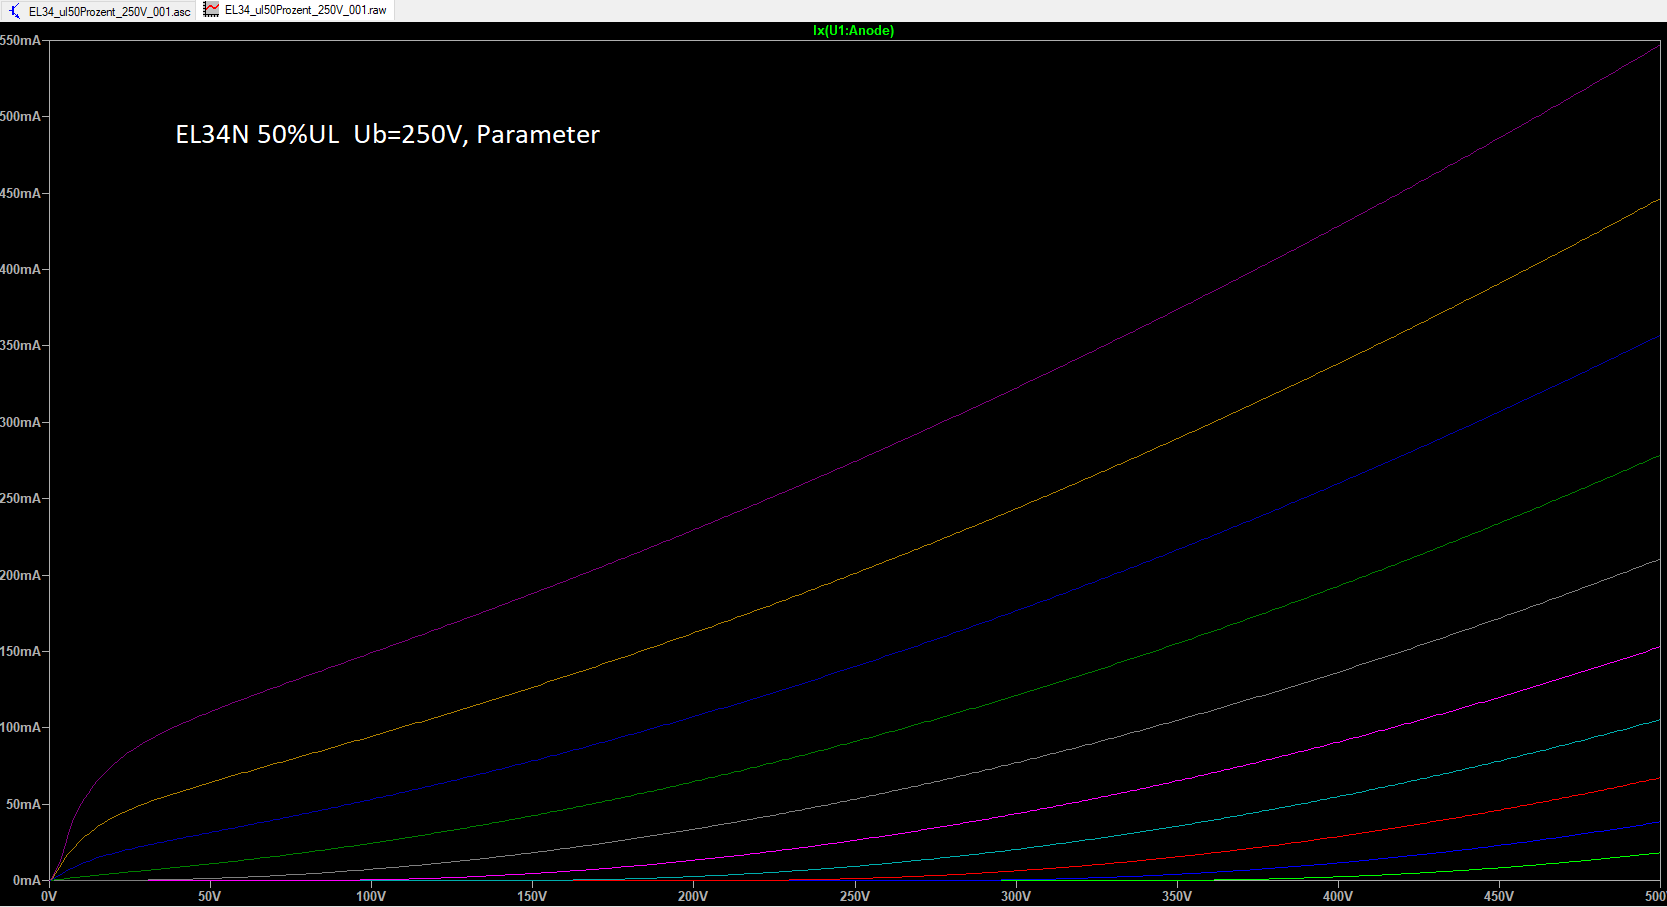Select the 'EL34N 50%UL Ub=250V, Parameter' annotation

387,134
